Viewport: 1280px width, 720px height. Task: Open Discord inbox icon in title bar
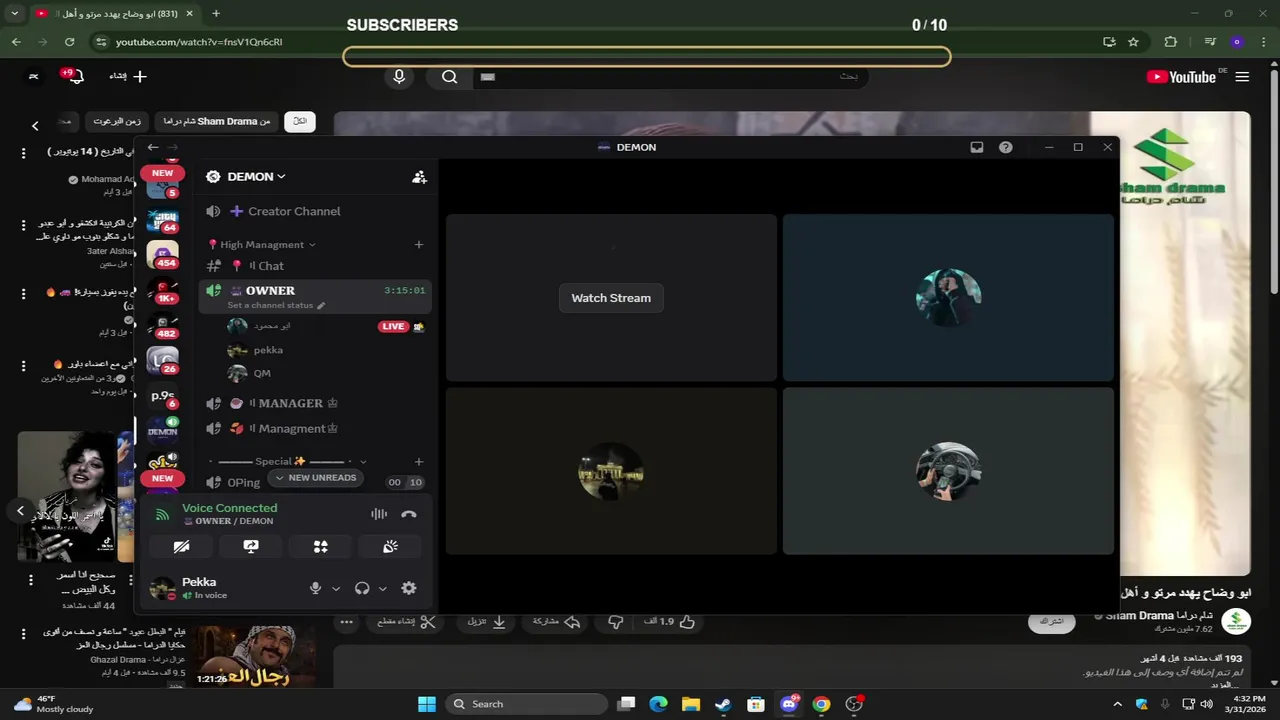(x=977, y=147)
